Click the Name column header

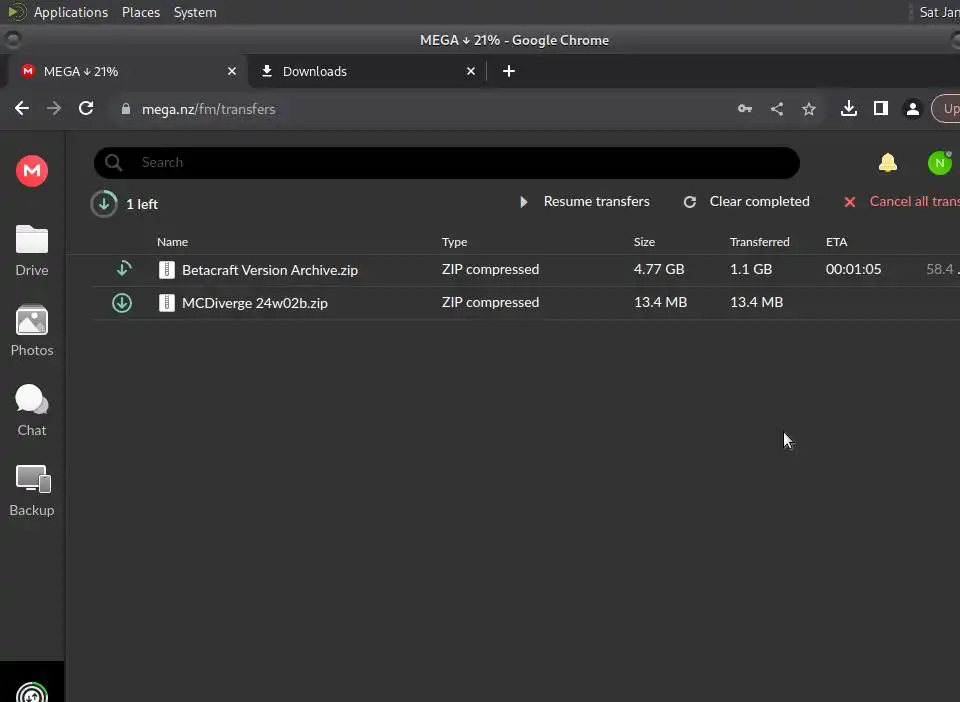[x=172, y=242]
